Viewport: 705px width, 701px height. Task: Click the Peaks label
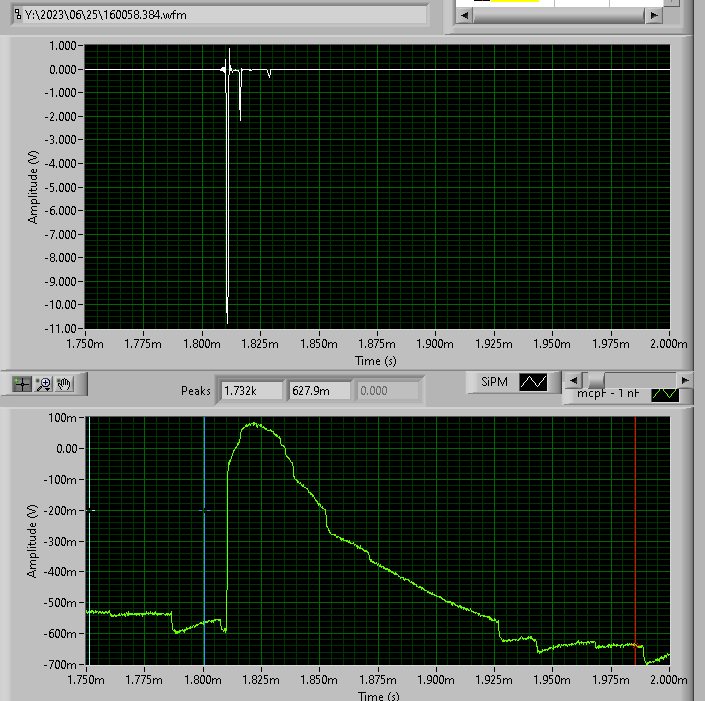[x=196, y=391]
